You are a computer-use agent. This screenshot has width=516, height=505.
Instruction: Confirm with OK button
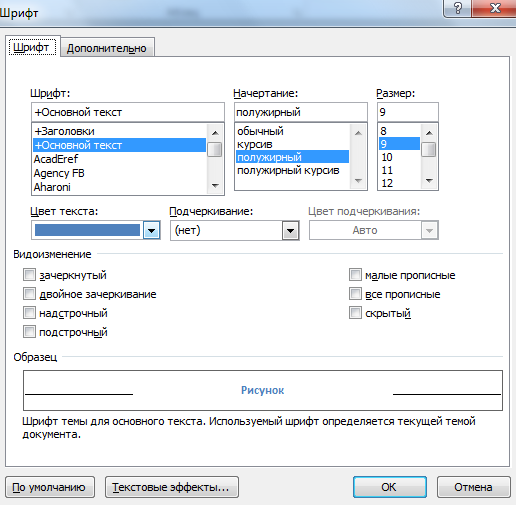coord(390,487)
